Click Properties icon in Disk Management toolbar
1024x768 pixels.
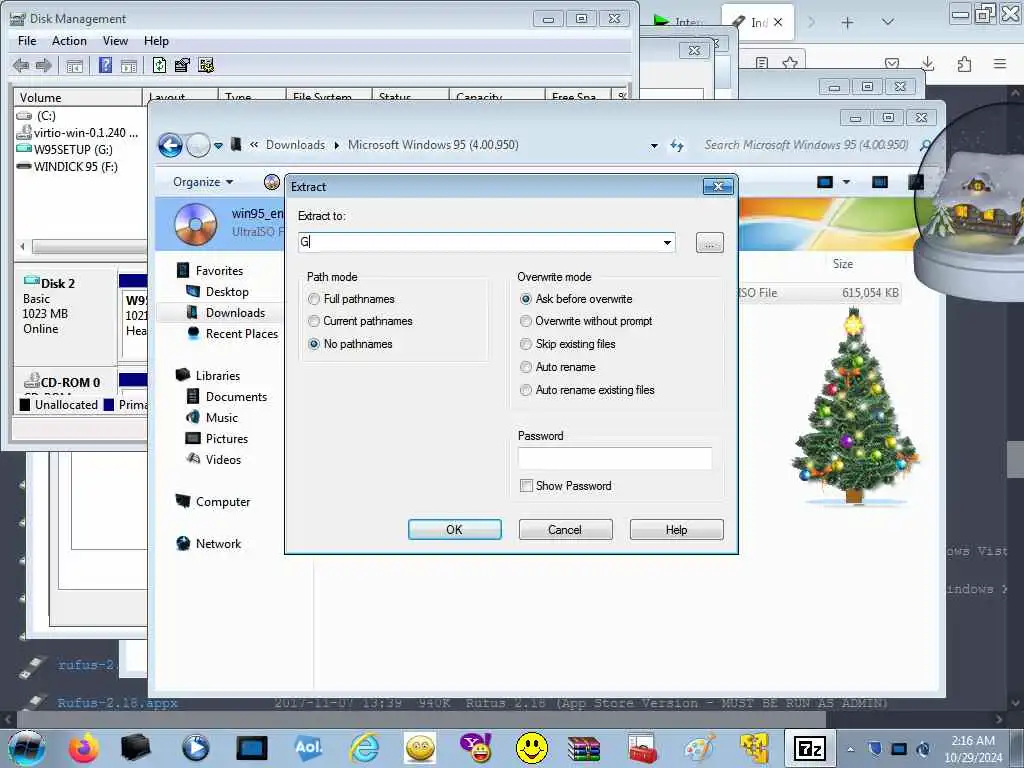coord(182,65)
